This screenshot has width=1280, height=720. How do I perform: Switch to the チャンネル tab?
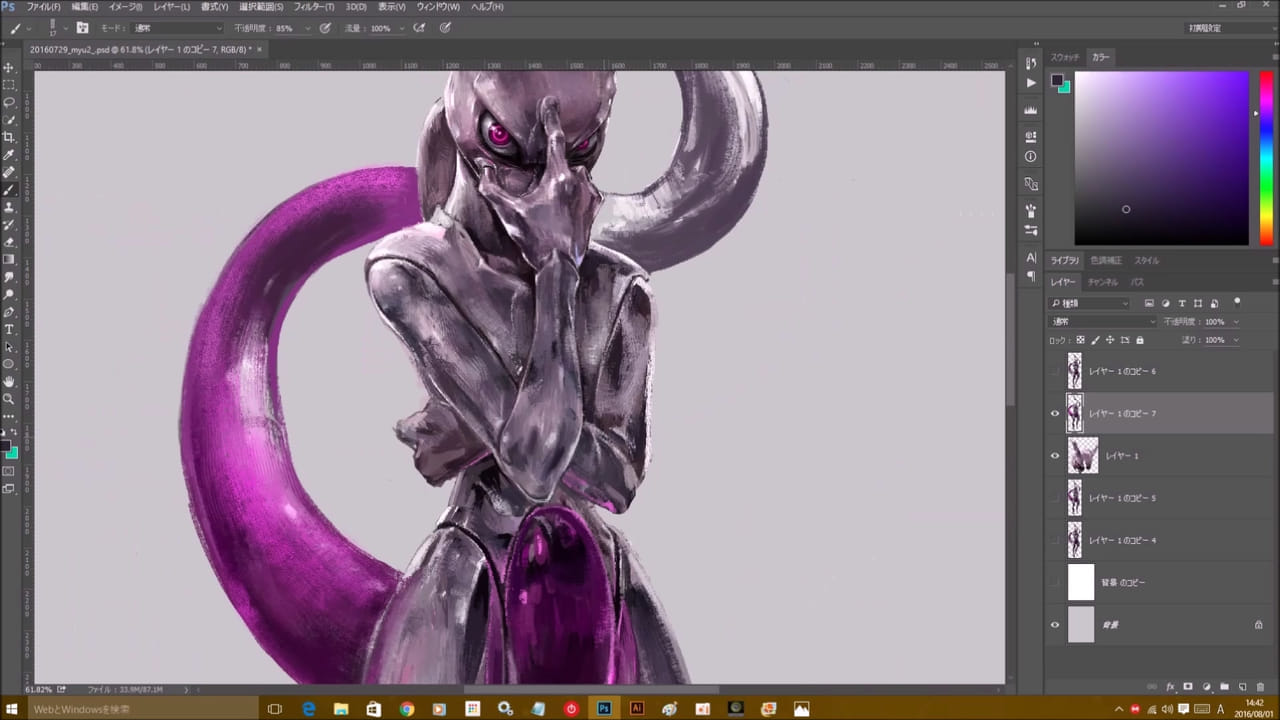click(x=1101, y=282)
